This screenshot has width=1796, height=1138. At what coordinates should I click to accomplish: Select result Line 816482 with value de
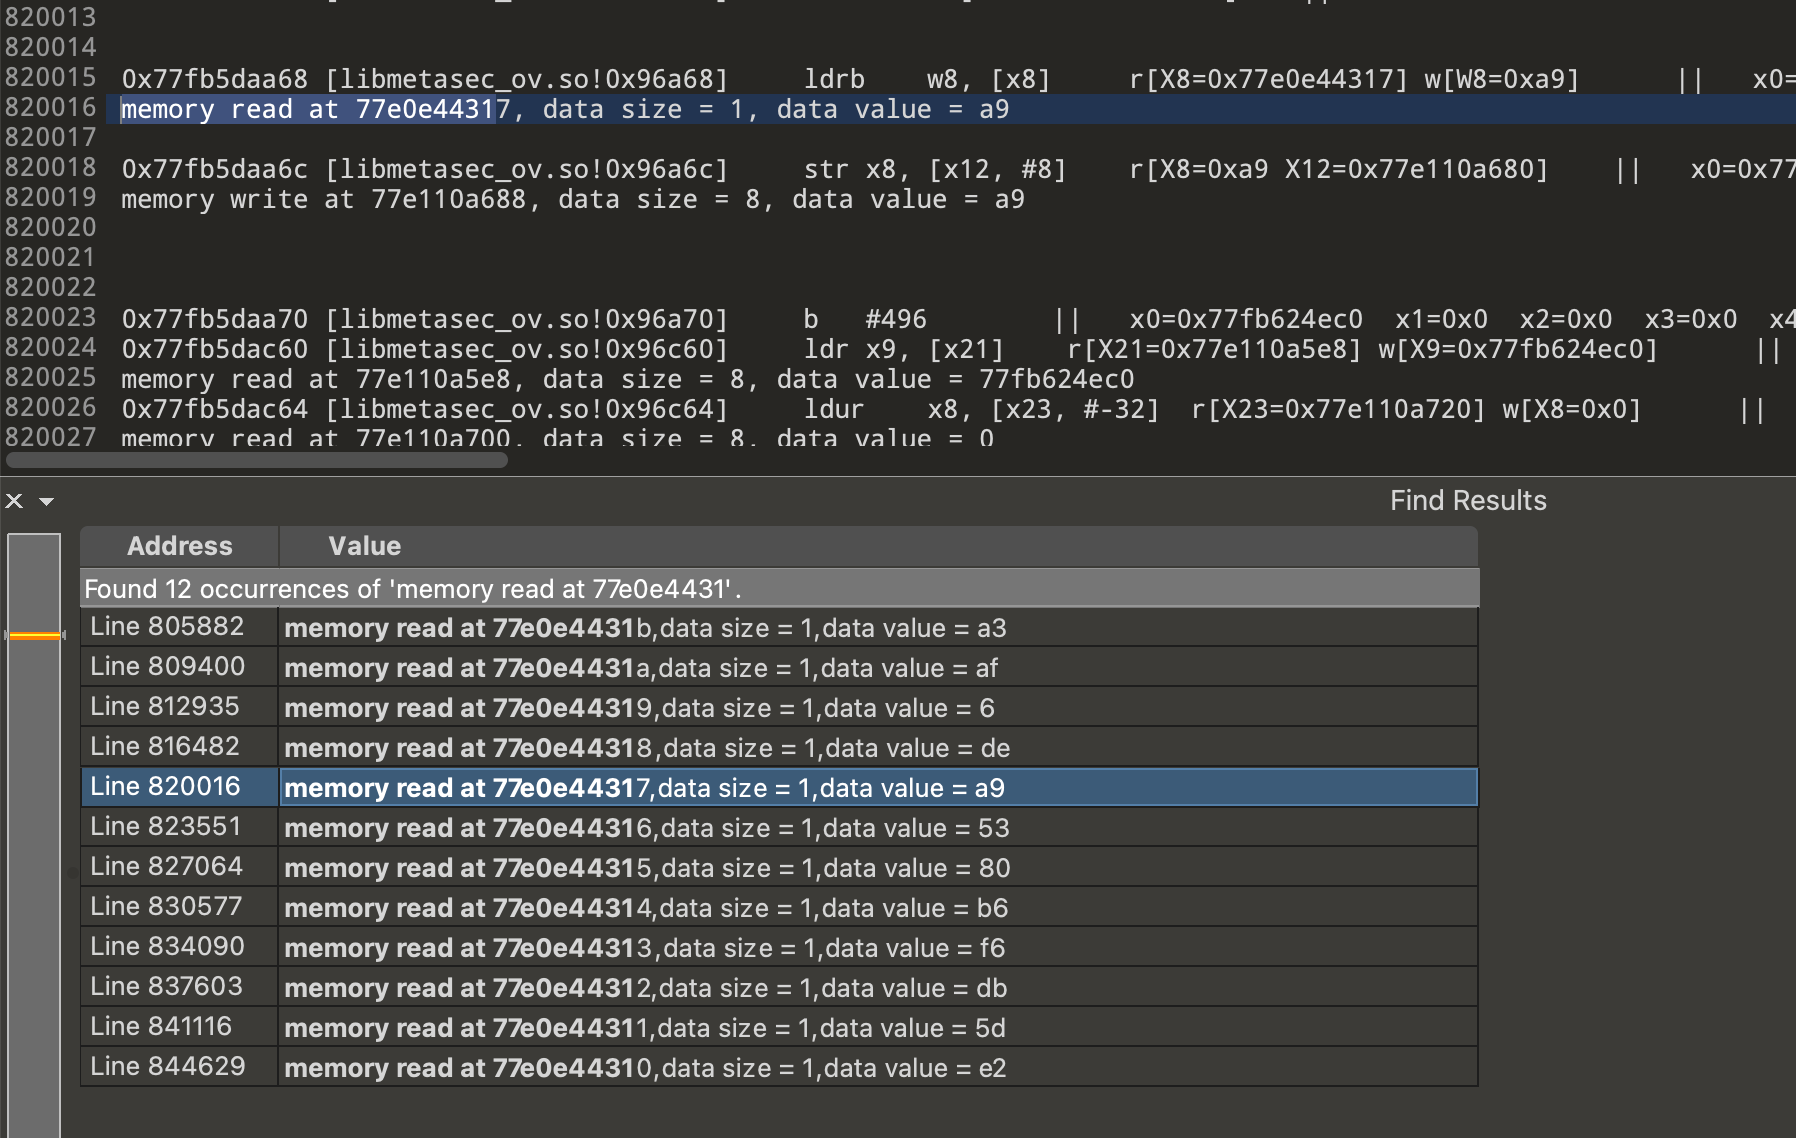click(x=646, y=748)
